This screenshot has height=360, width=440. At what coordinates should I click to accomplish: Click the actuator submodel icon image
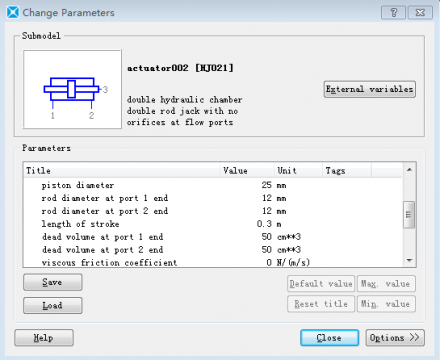point(72,89)
